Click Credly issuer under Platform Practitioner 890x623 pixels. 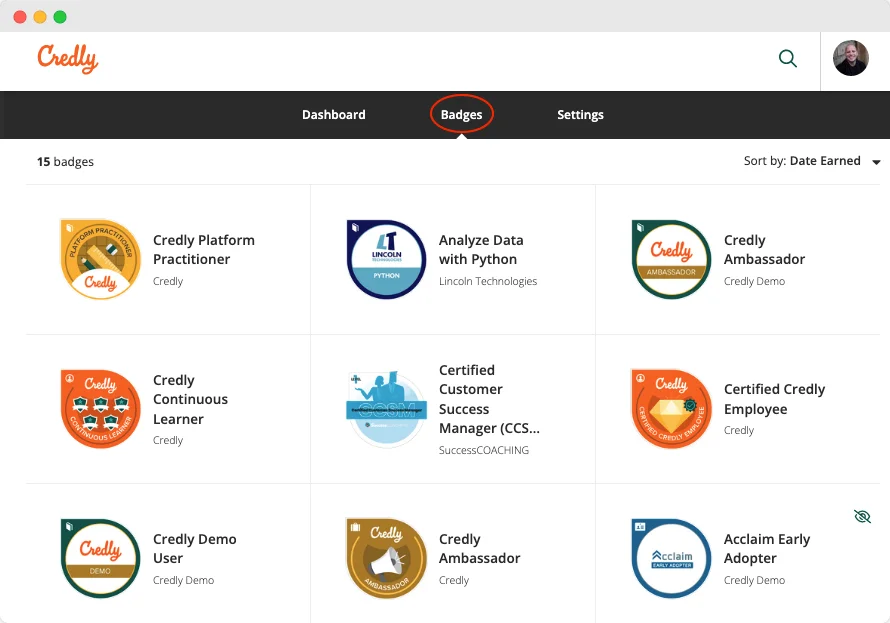168,281
